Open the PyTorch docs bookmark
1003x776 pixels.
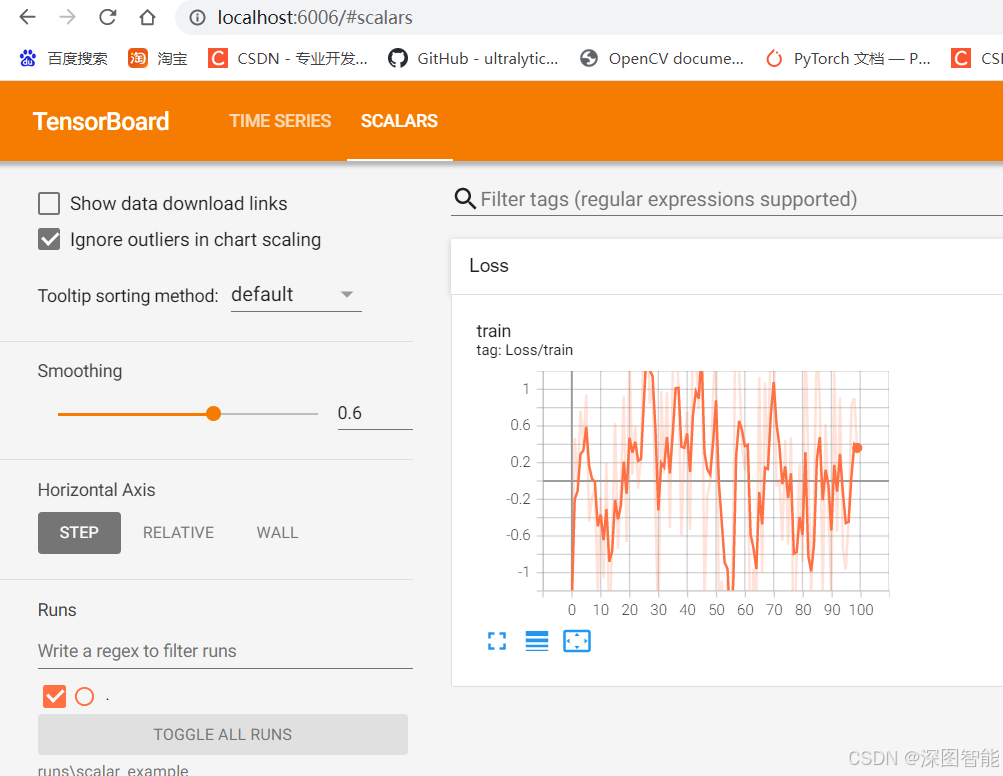[x=848, y=58]
